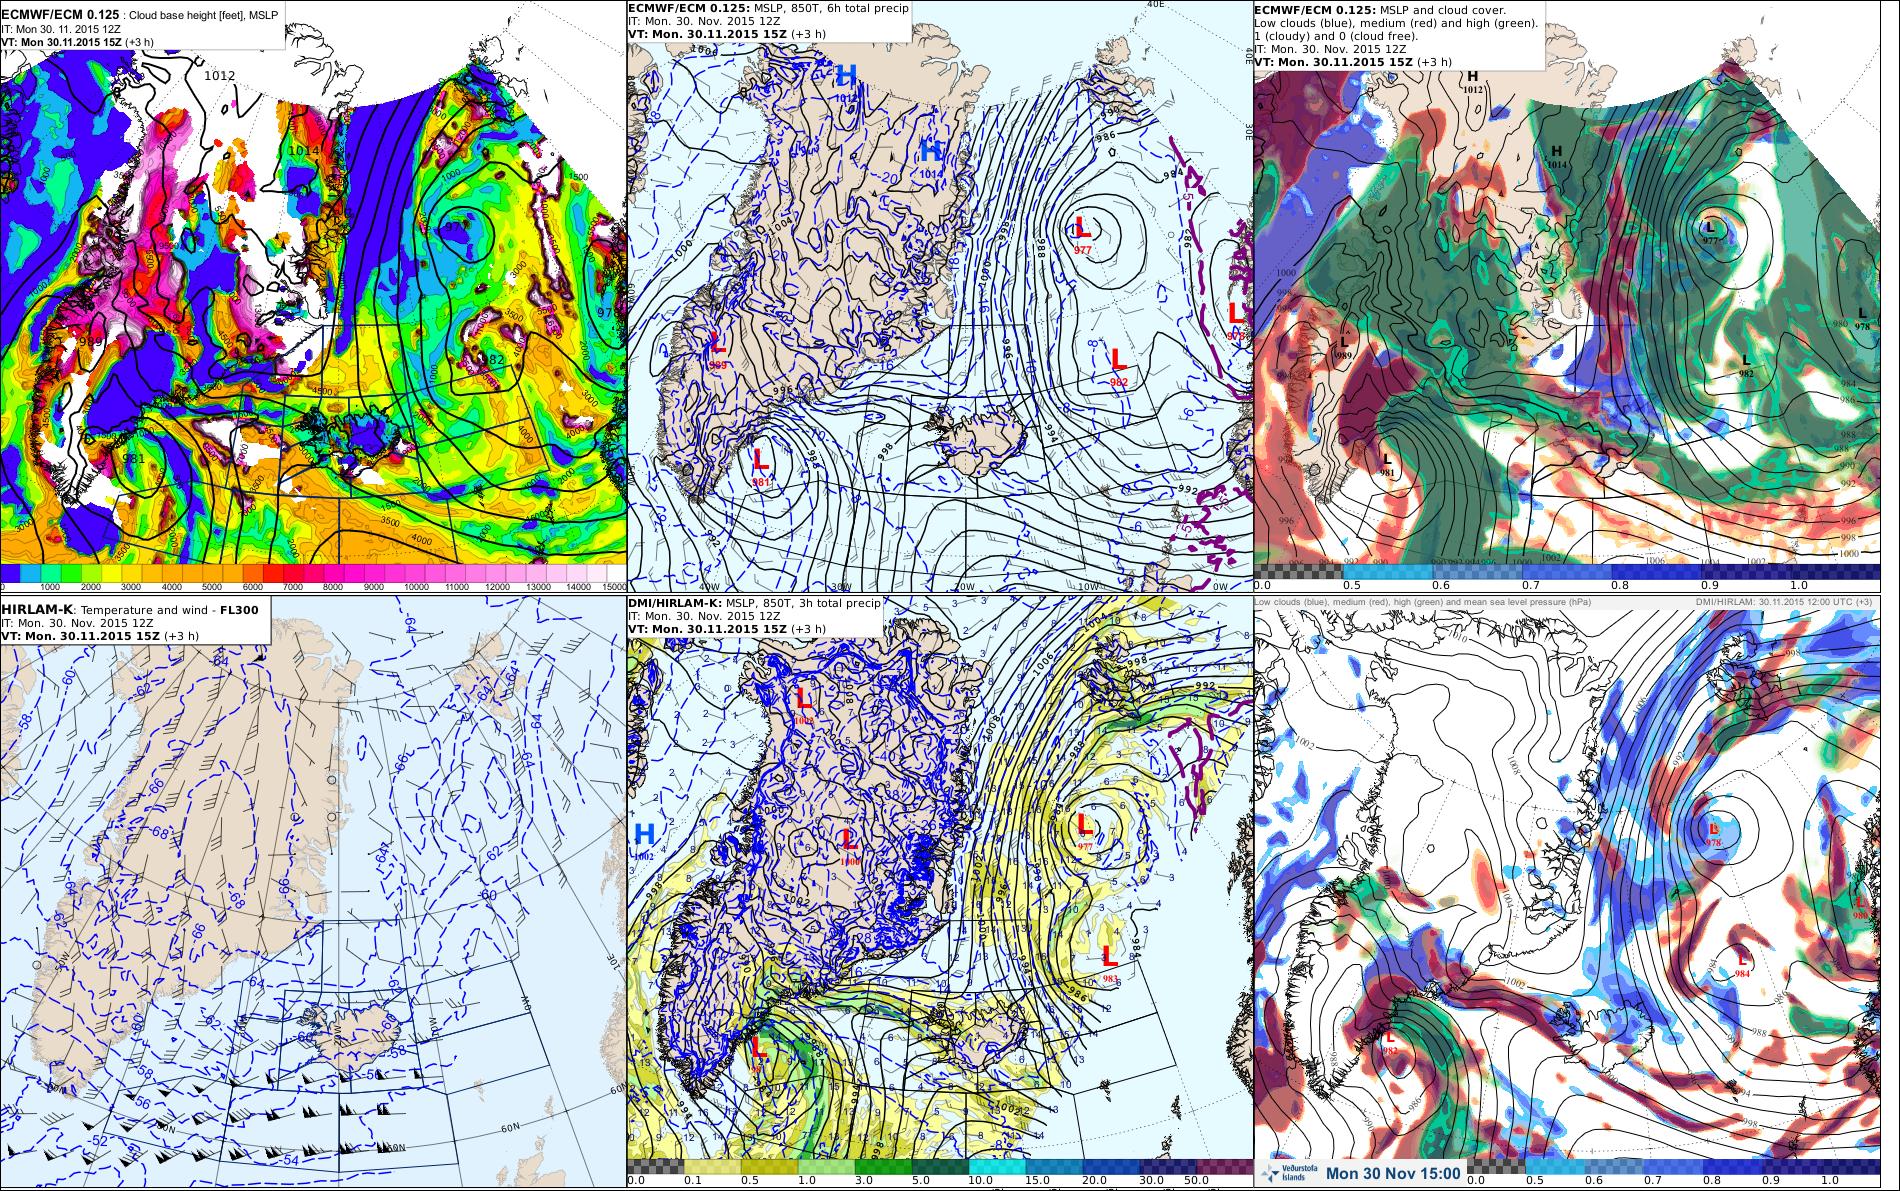Click 'MSLP and cloud cover.' title text

(x=1446, y=8)
